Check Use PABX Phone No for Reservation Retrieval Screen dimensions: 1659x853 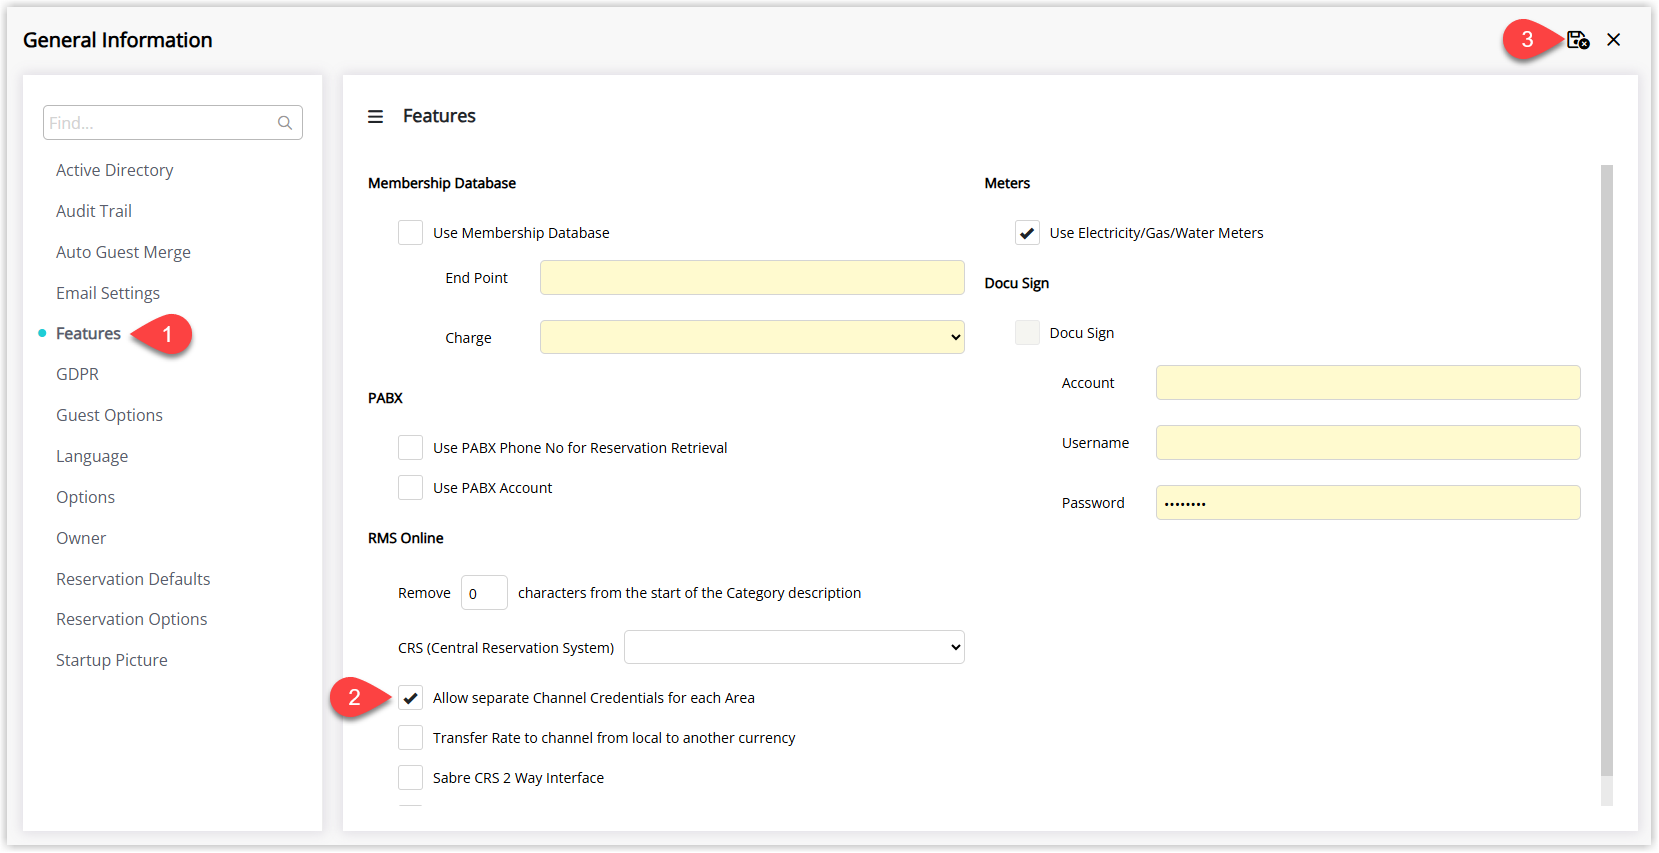pos(410,448)
